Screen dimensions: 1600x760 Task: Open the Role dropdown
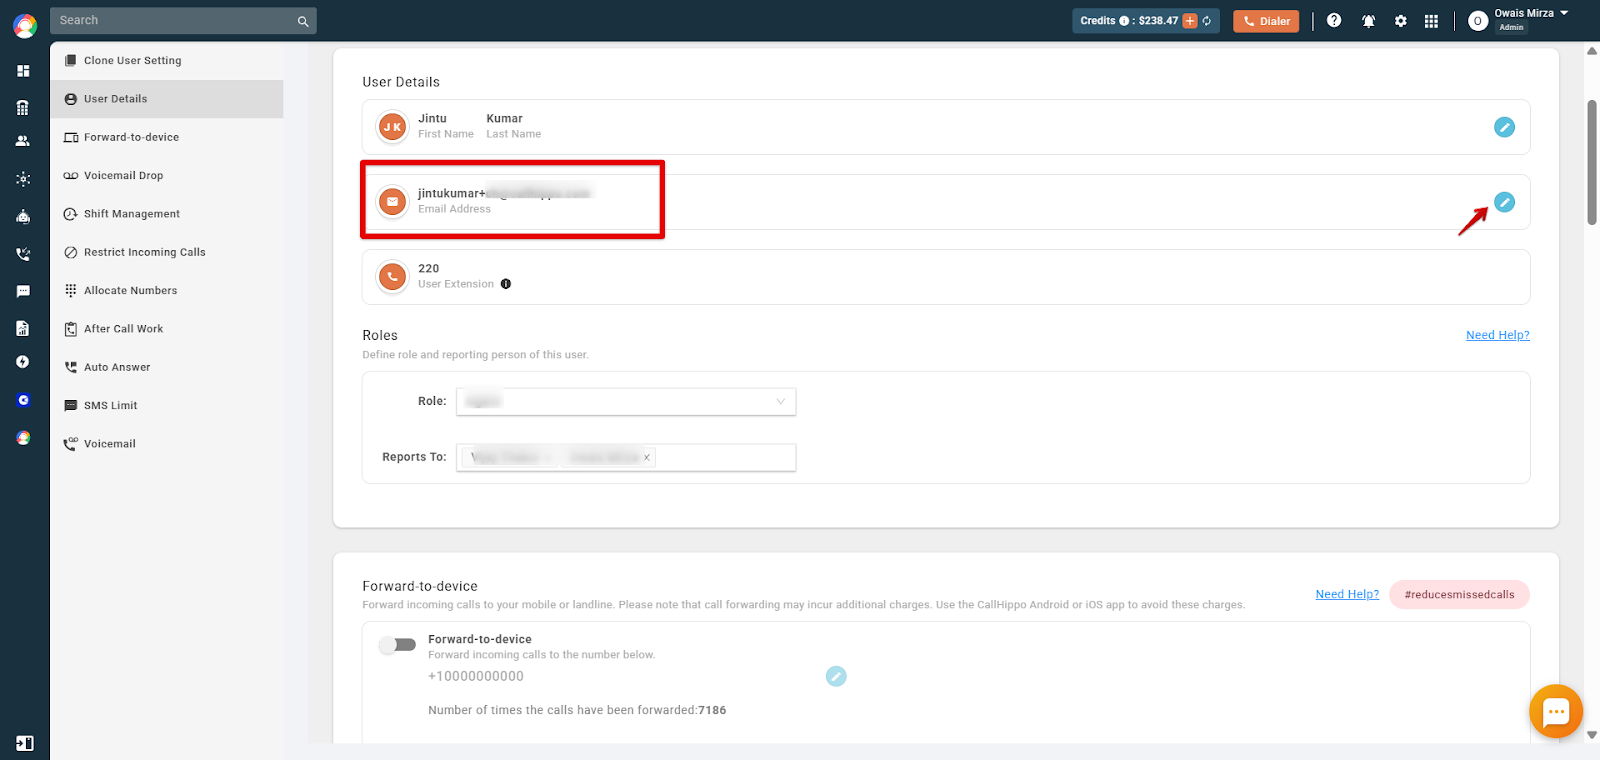pyautogui.click(x=626, y=401)
